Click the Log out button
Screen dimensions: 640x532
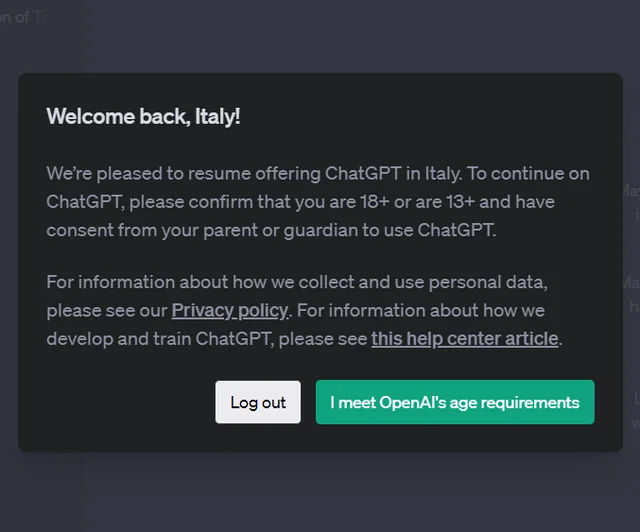point(258,402)
